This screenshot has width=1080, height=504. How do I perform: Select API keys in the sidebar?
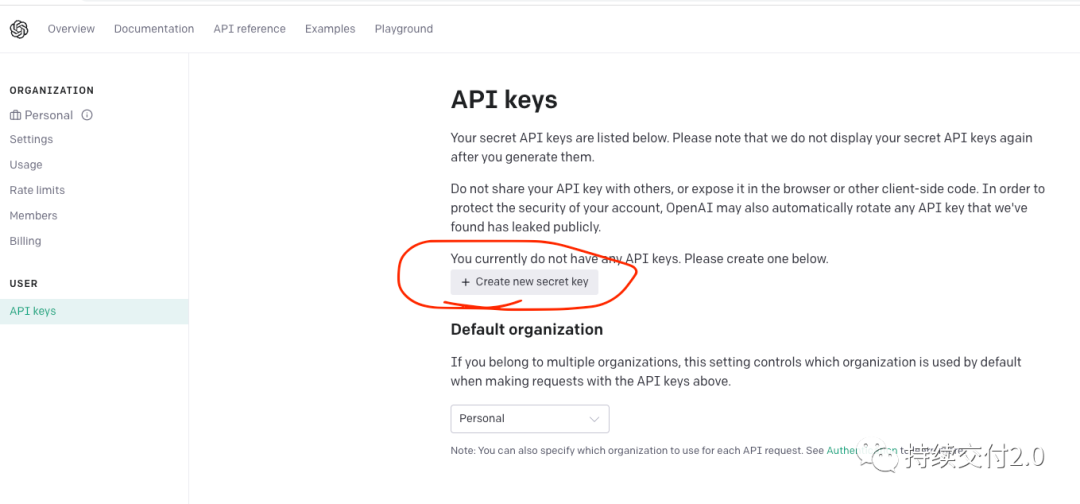click(x=94, y=311)
